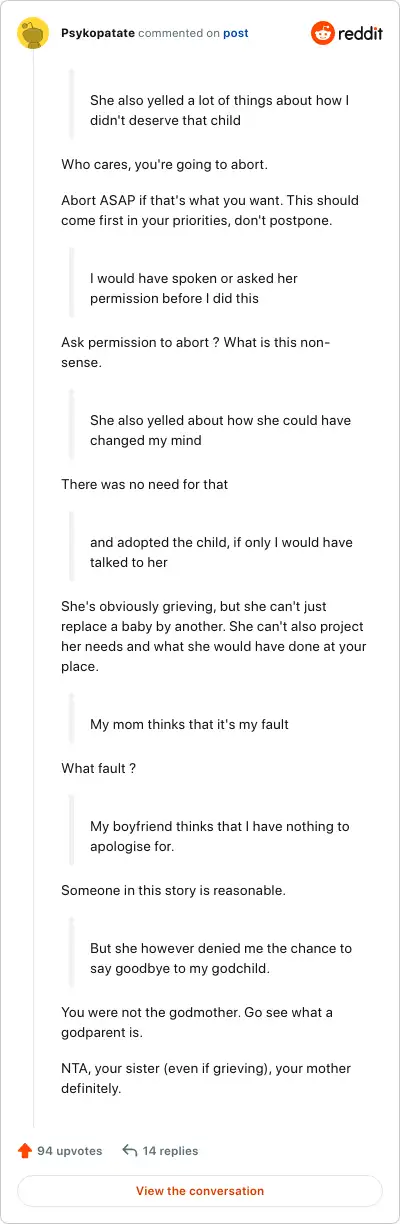Open the 'post' link in header
The height and width of the screenshot is (1224, 400).
(236, 33)
